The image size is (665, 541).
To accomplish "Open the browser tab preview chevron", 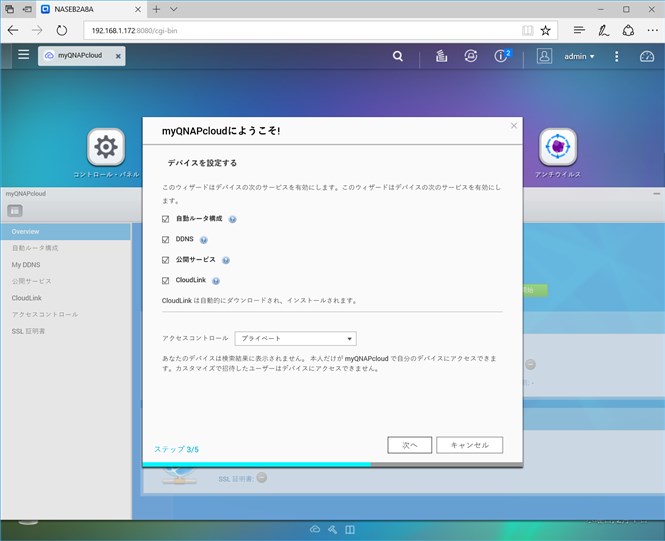I will coord(173,9).
